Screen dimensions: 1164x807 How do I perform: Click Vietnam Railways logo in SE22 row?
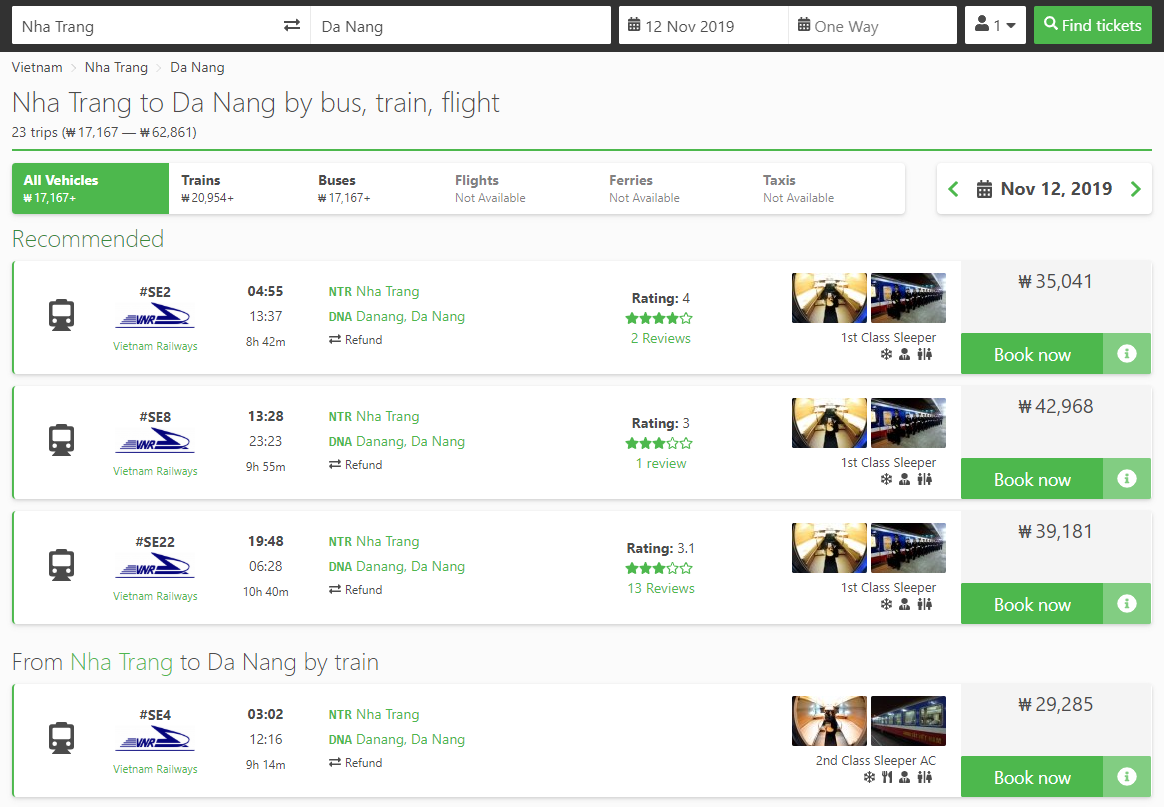155,566
